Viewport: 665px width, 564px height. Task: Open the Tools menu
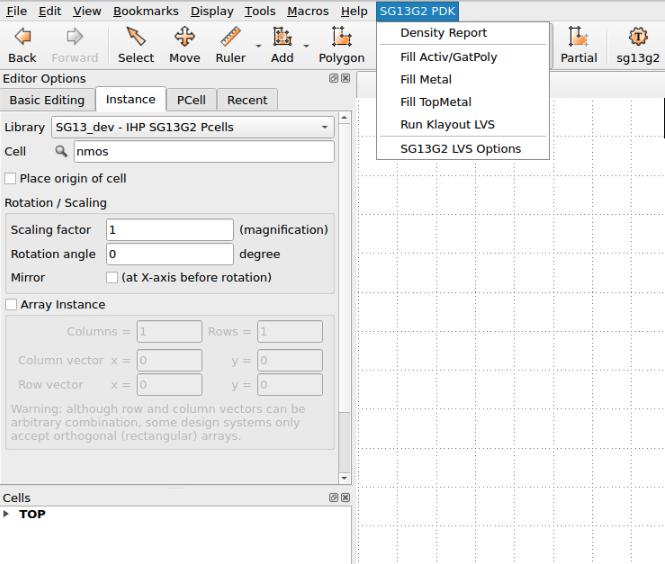click(260, 11)
